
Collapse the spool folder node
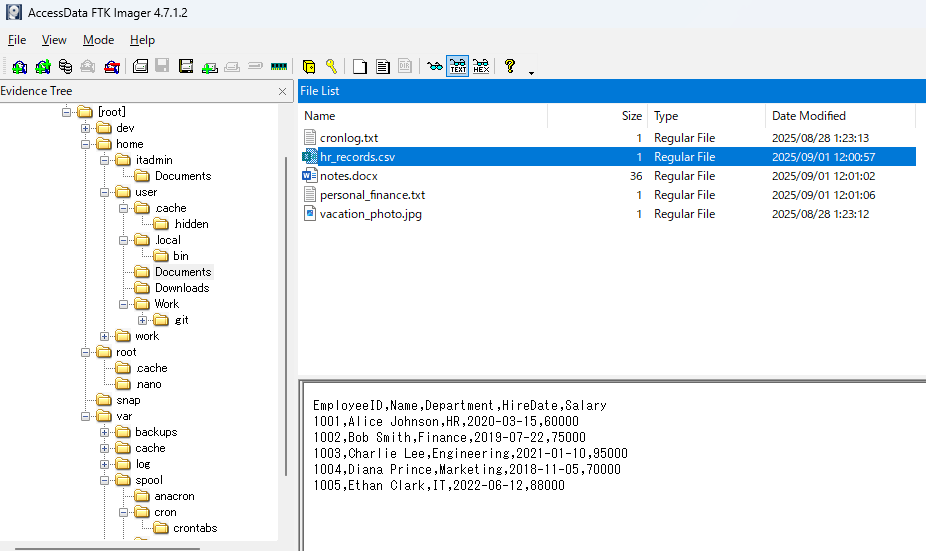pyautogui.click(x=105, y=480)
